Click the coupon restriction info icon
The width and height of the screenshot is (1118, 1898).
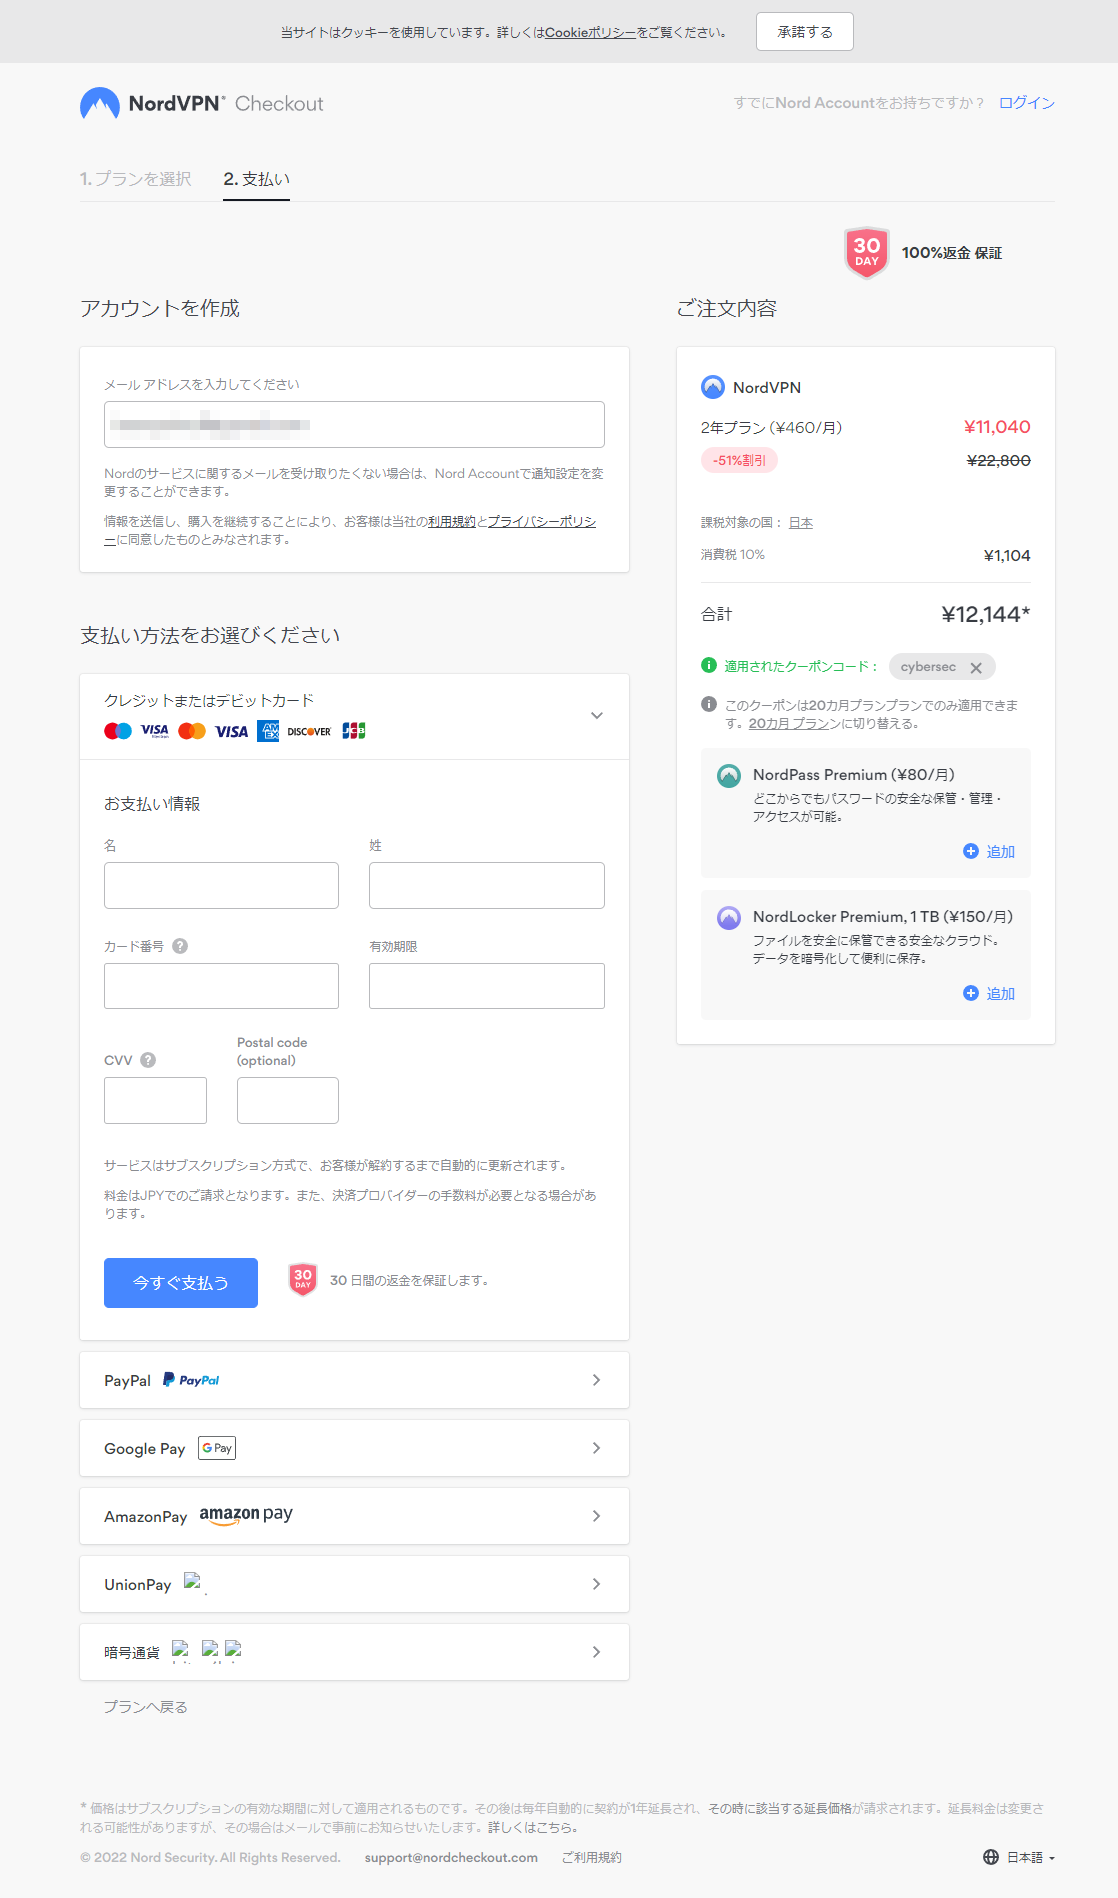point(709,704)
